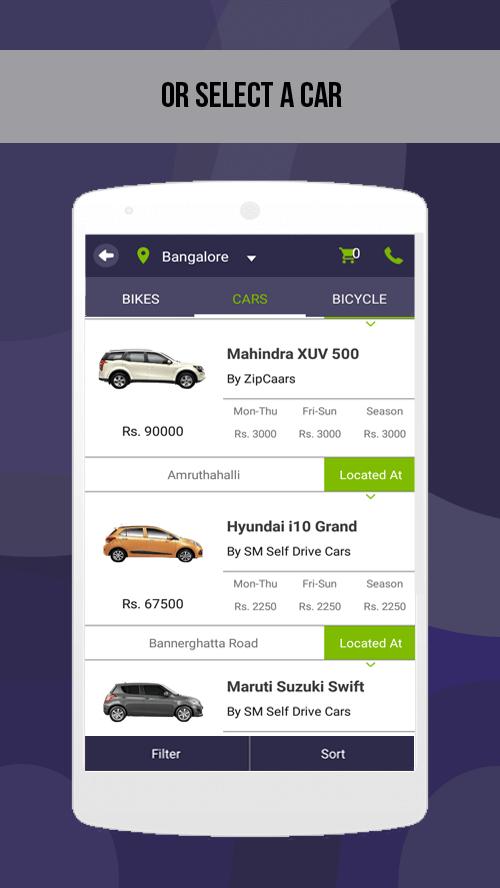Viewport: 500px width, 888px height.
Task: Tap the green location pin icon
Action: (143, 256)
